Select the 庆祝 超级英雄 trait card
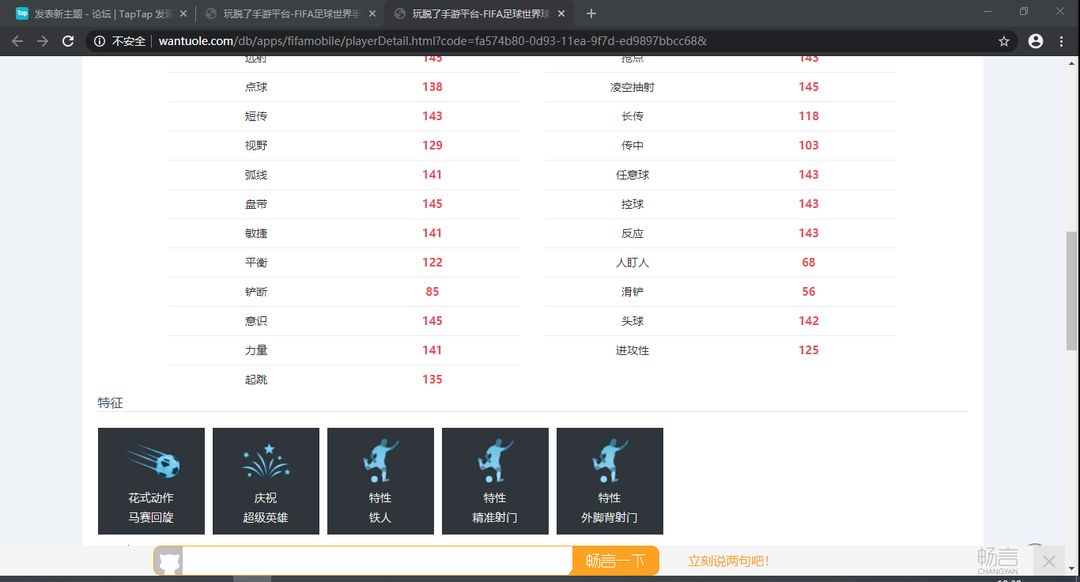 click(x=266, y=481)
